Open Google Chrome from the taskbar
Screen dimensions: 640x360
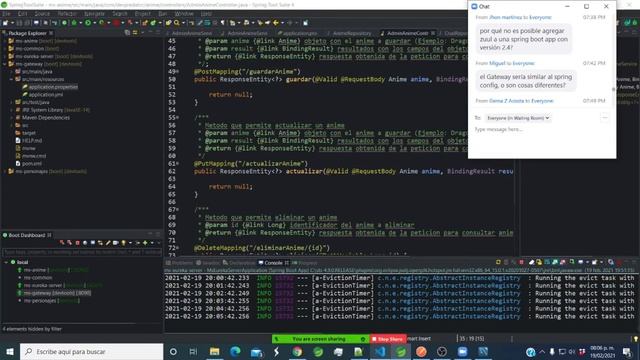(297, 351)
